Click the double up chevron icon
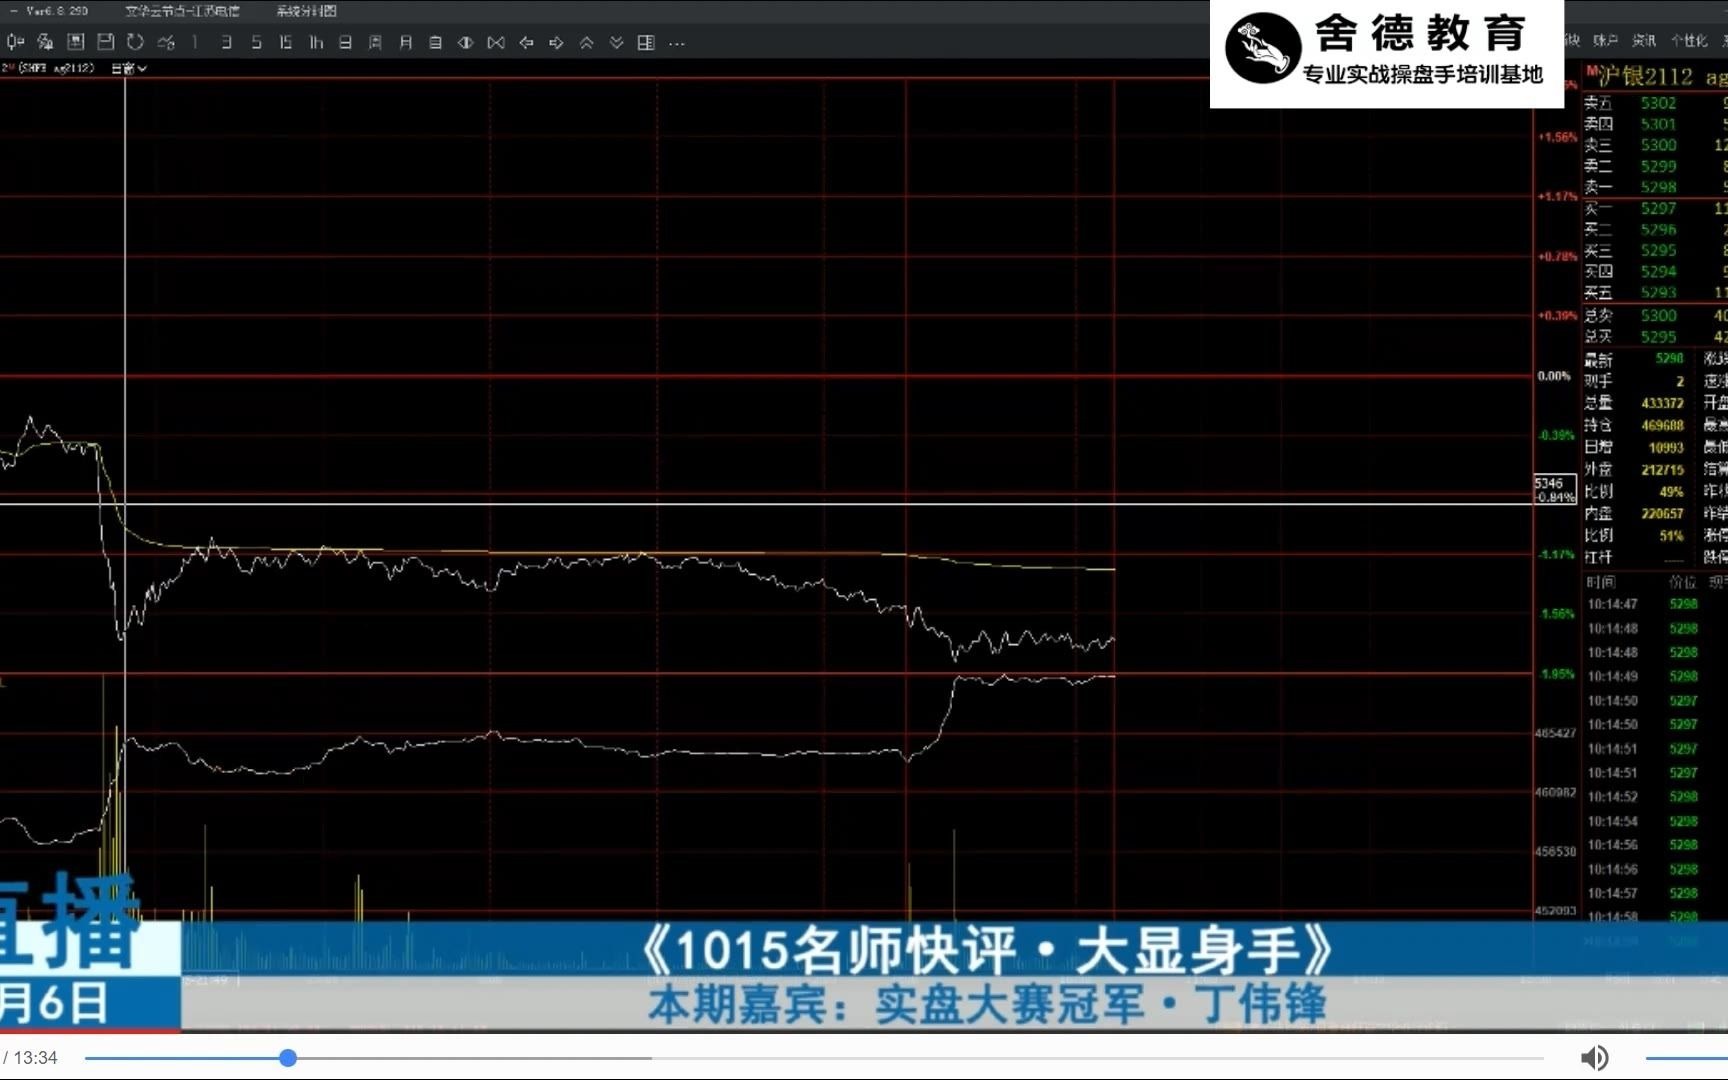The height and width of the screenshot is (1080, 1728). tap(586, 42)
